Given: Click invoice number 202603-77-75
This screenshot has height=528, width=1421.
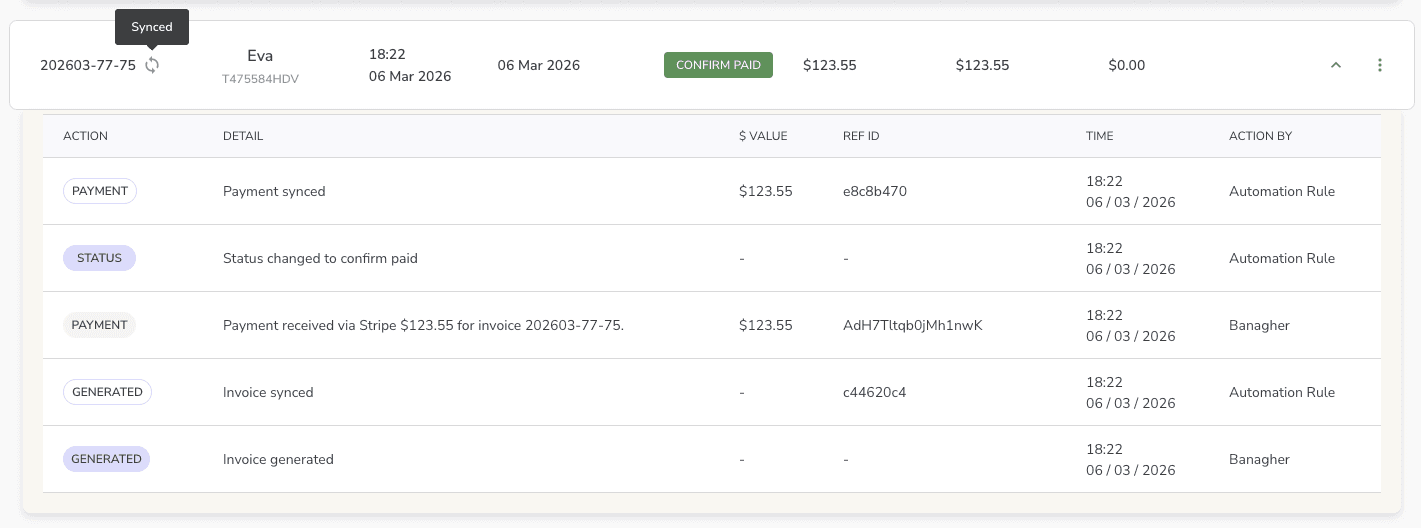Looking at the screenshot, I should (88, 66).
